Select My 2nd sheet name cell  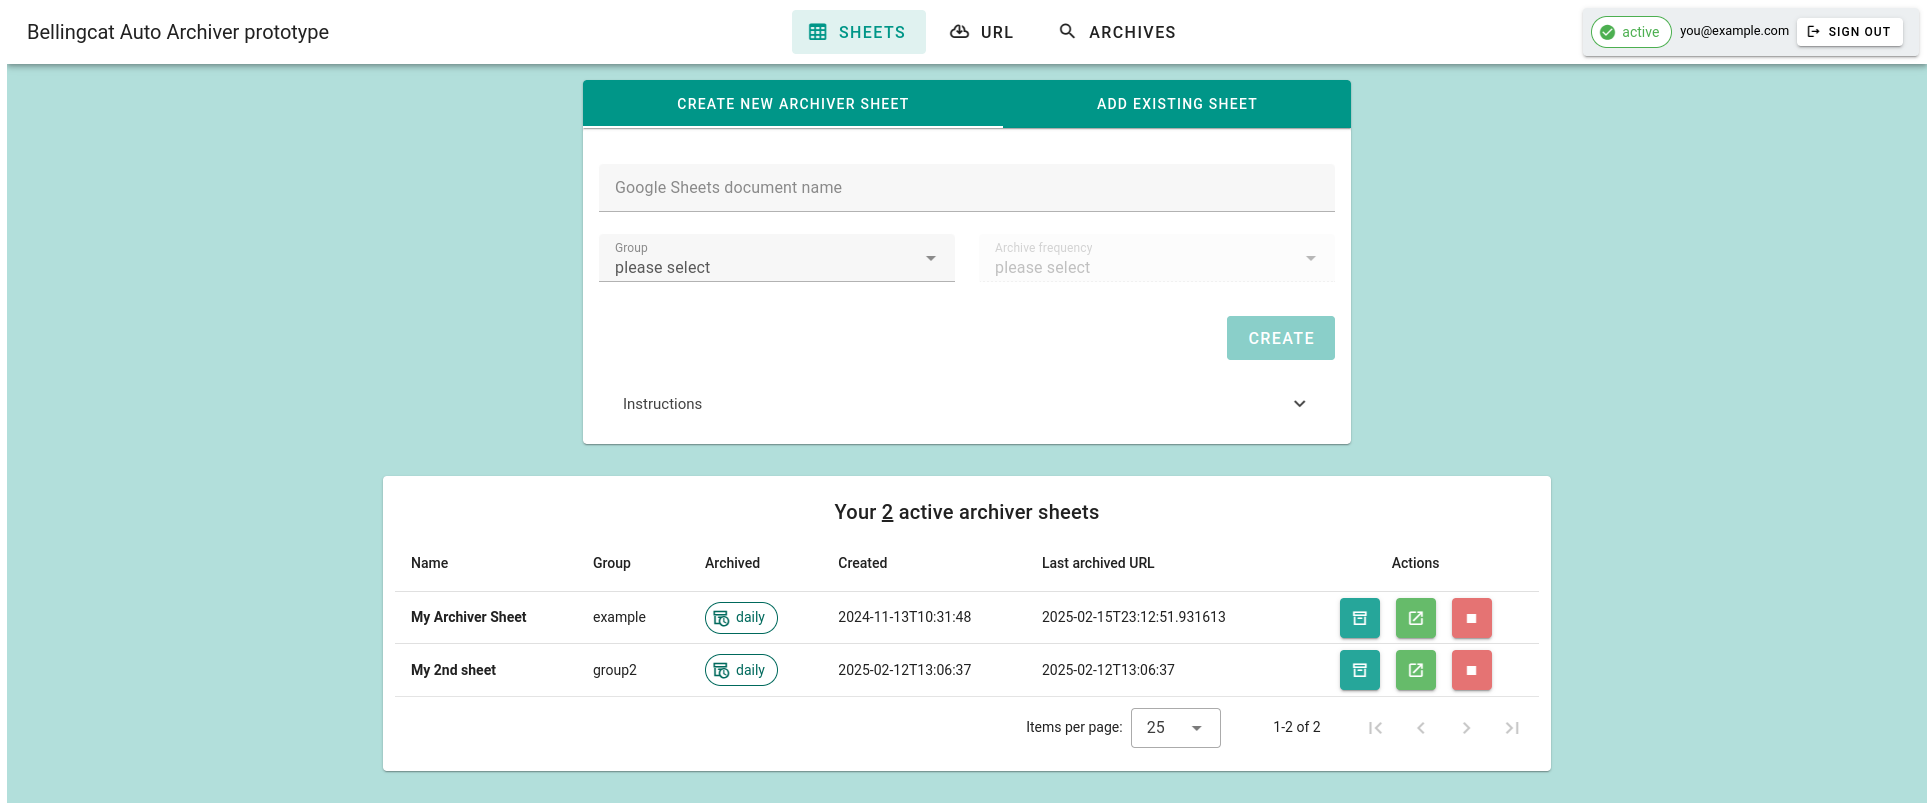[x=454, y=670]
